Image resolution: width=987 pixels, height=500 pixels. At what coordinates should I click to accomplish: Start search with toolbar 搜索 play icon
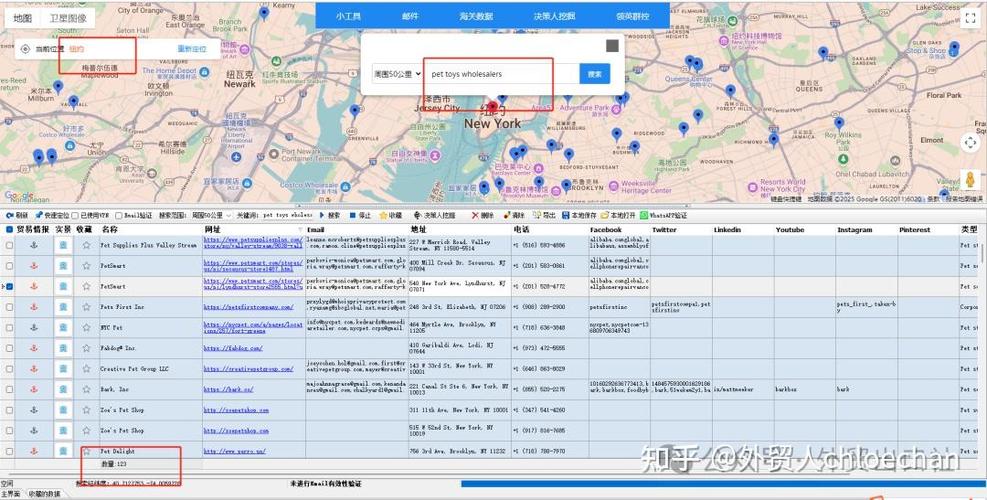[322, 215]
